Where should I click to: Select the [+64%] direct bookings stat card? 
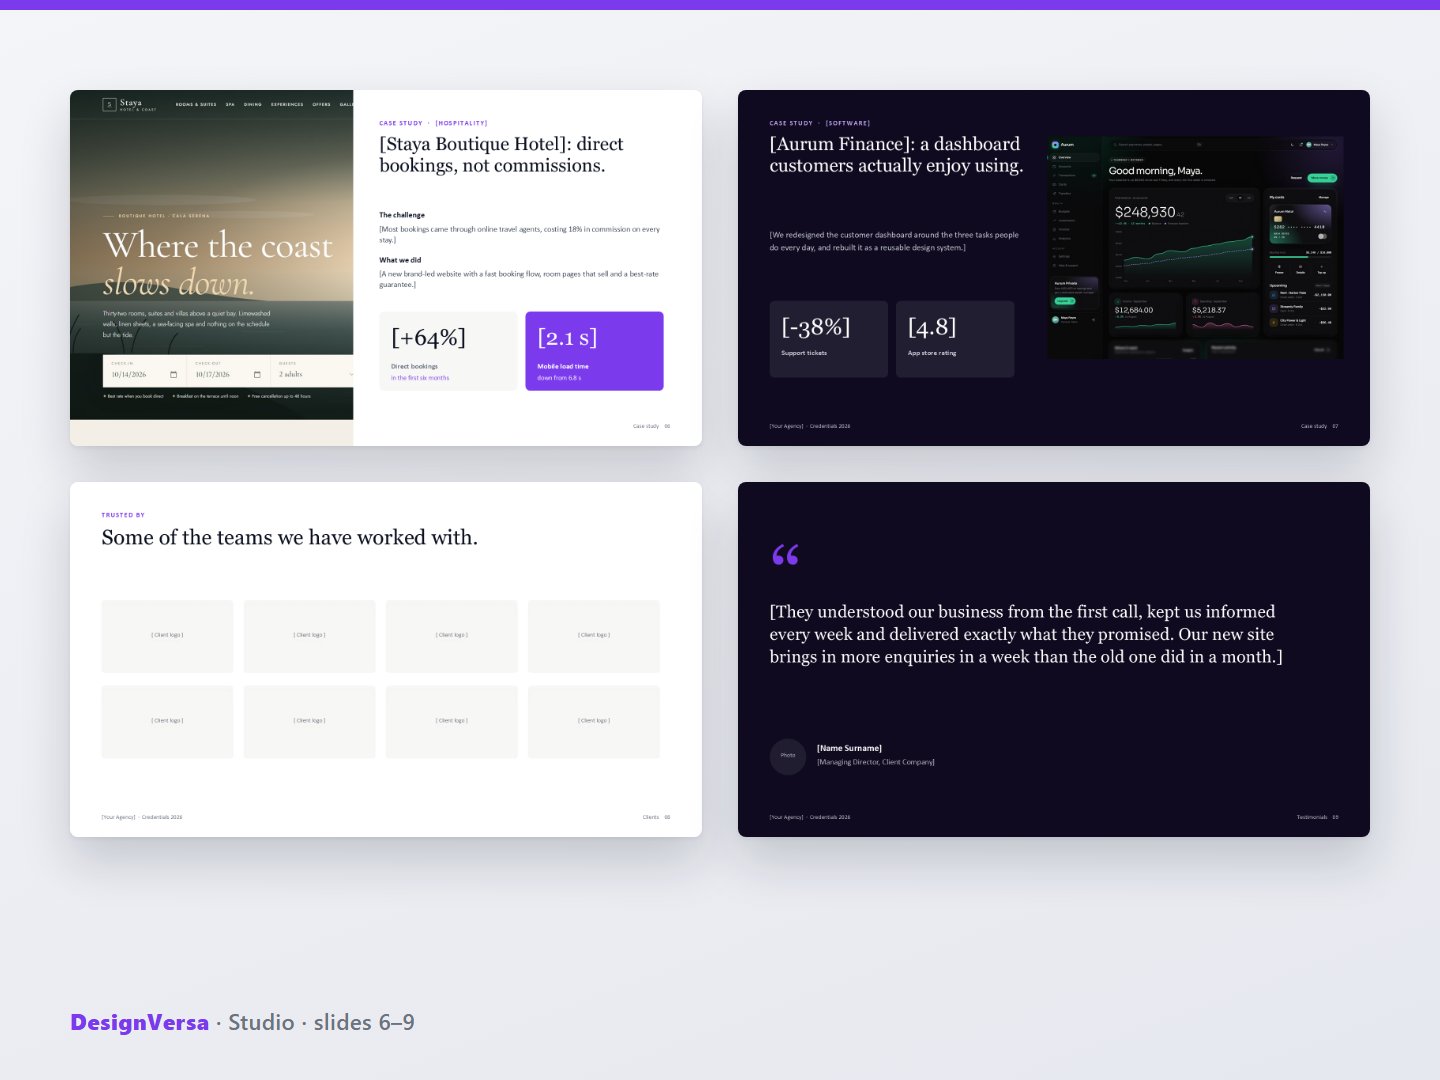coord(449,351)
